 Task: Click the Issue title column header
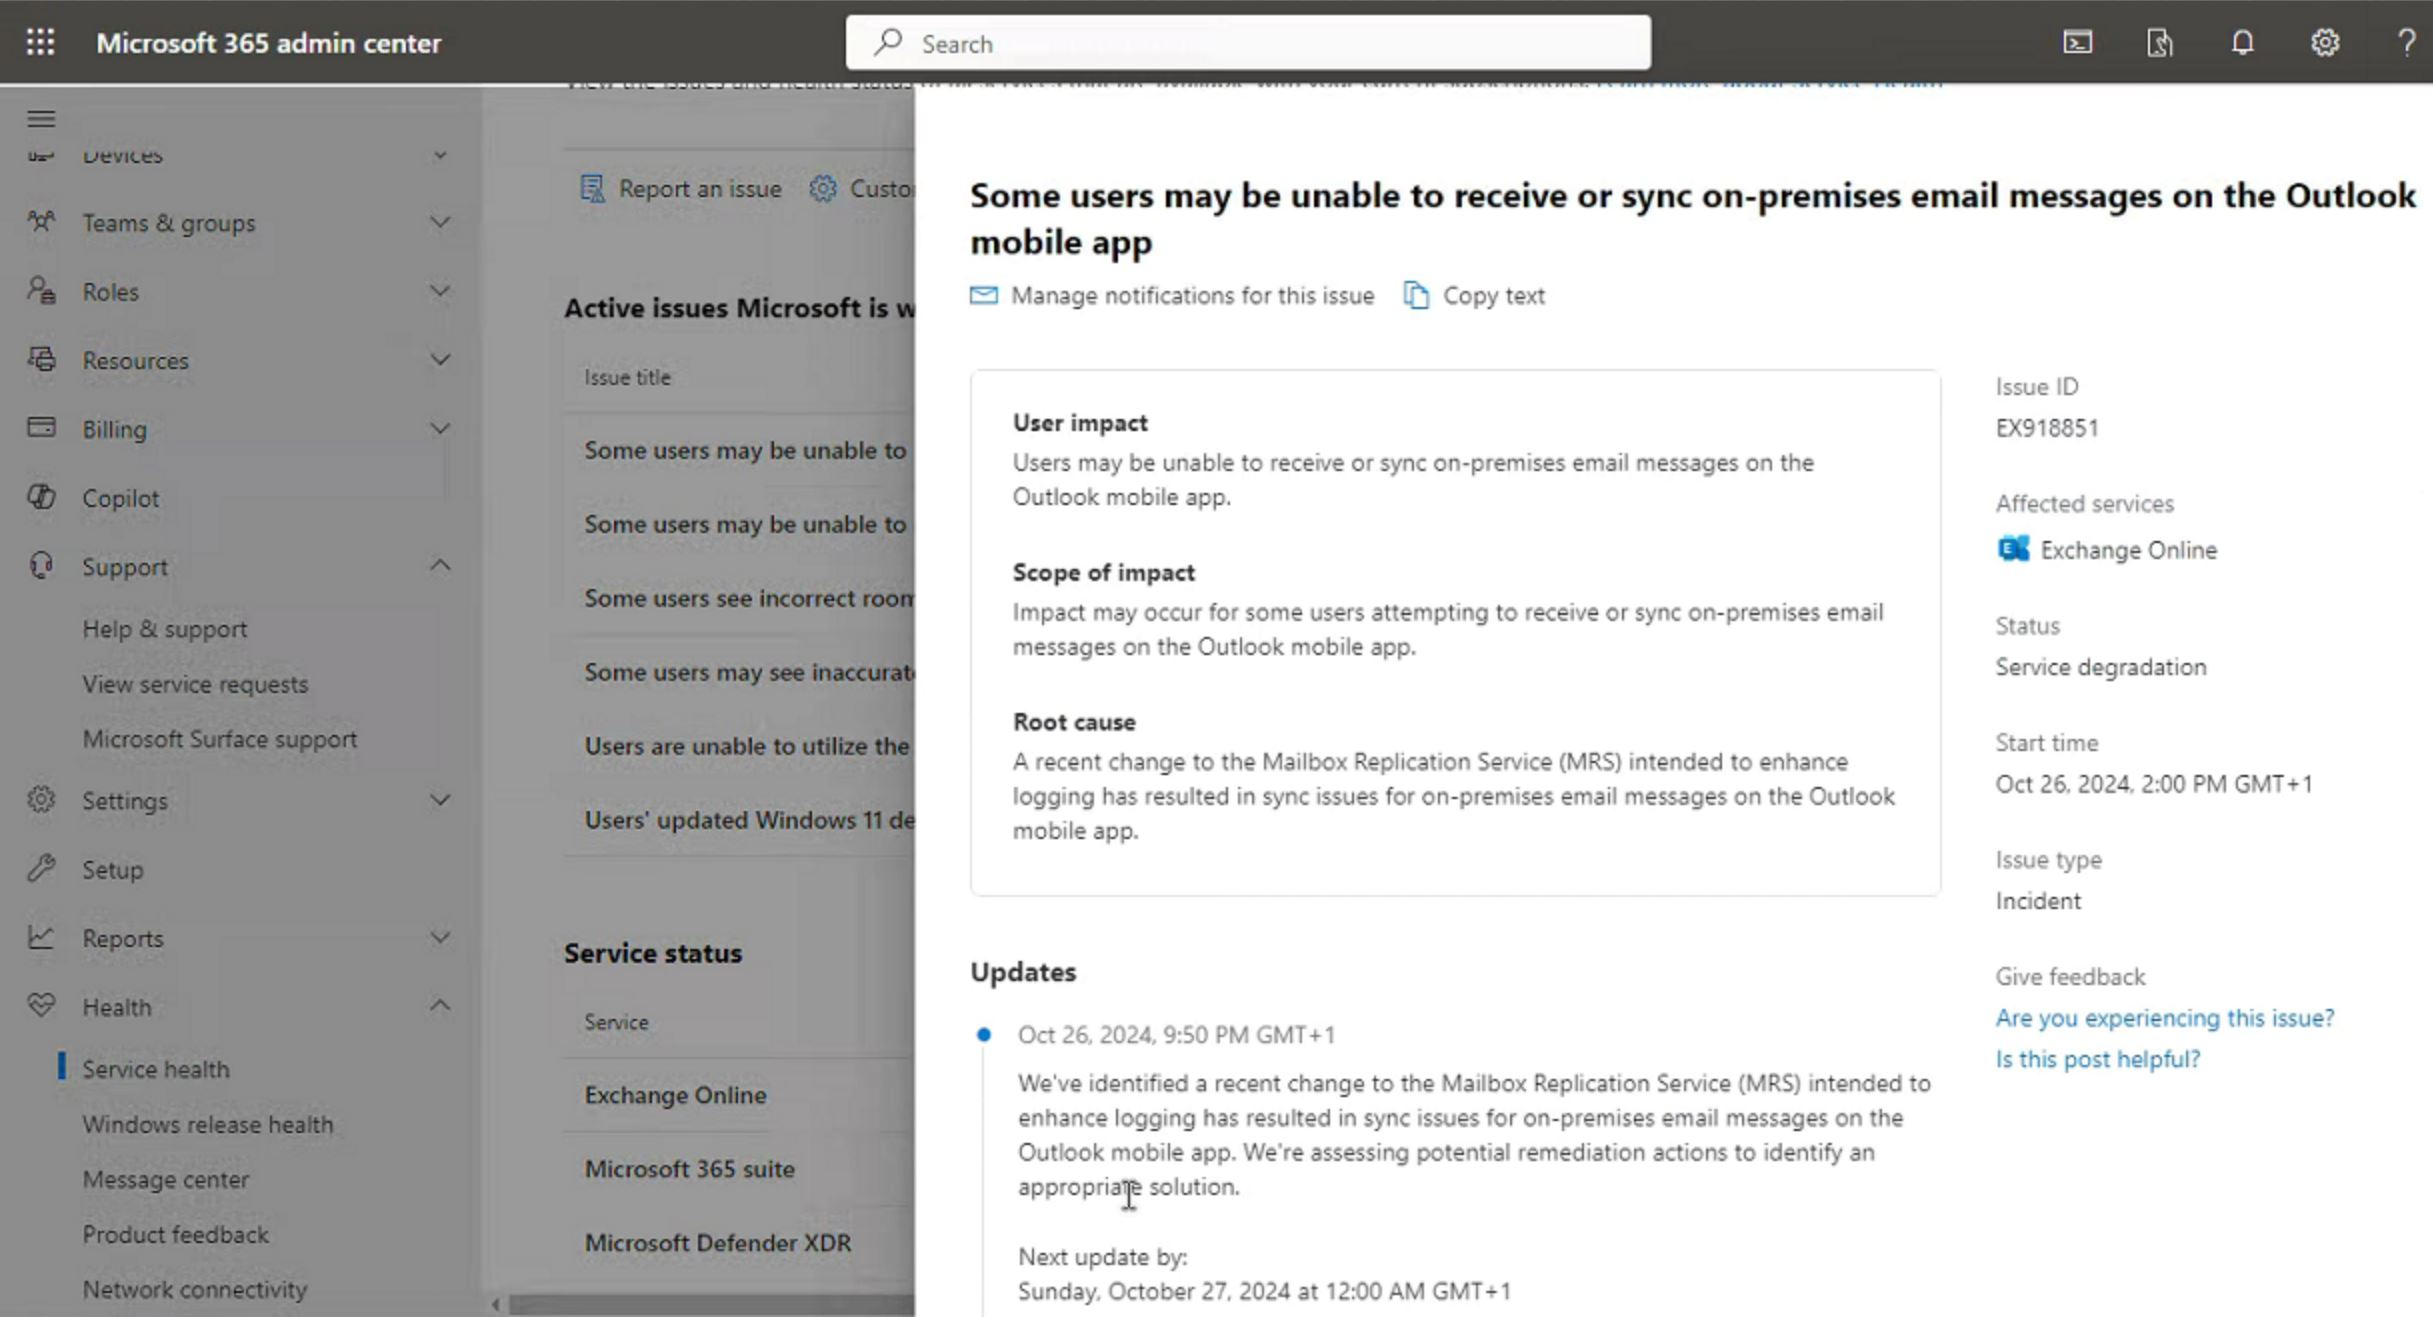click(627, 377)
